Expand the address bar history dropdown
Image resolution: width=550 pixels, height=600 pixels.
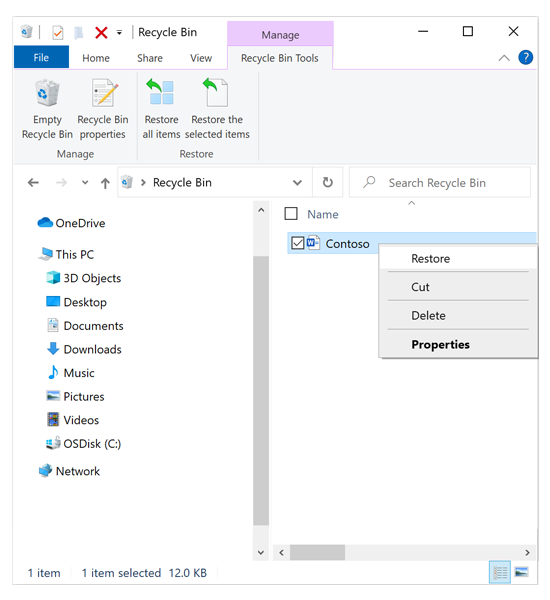(297, 183)
